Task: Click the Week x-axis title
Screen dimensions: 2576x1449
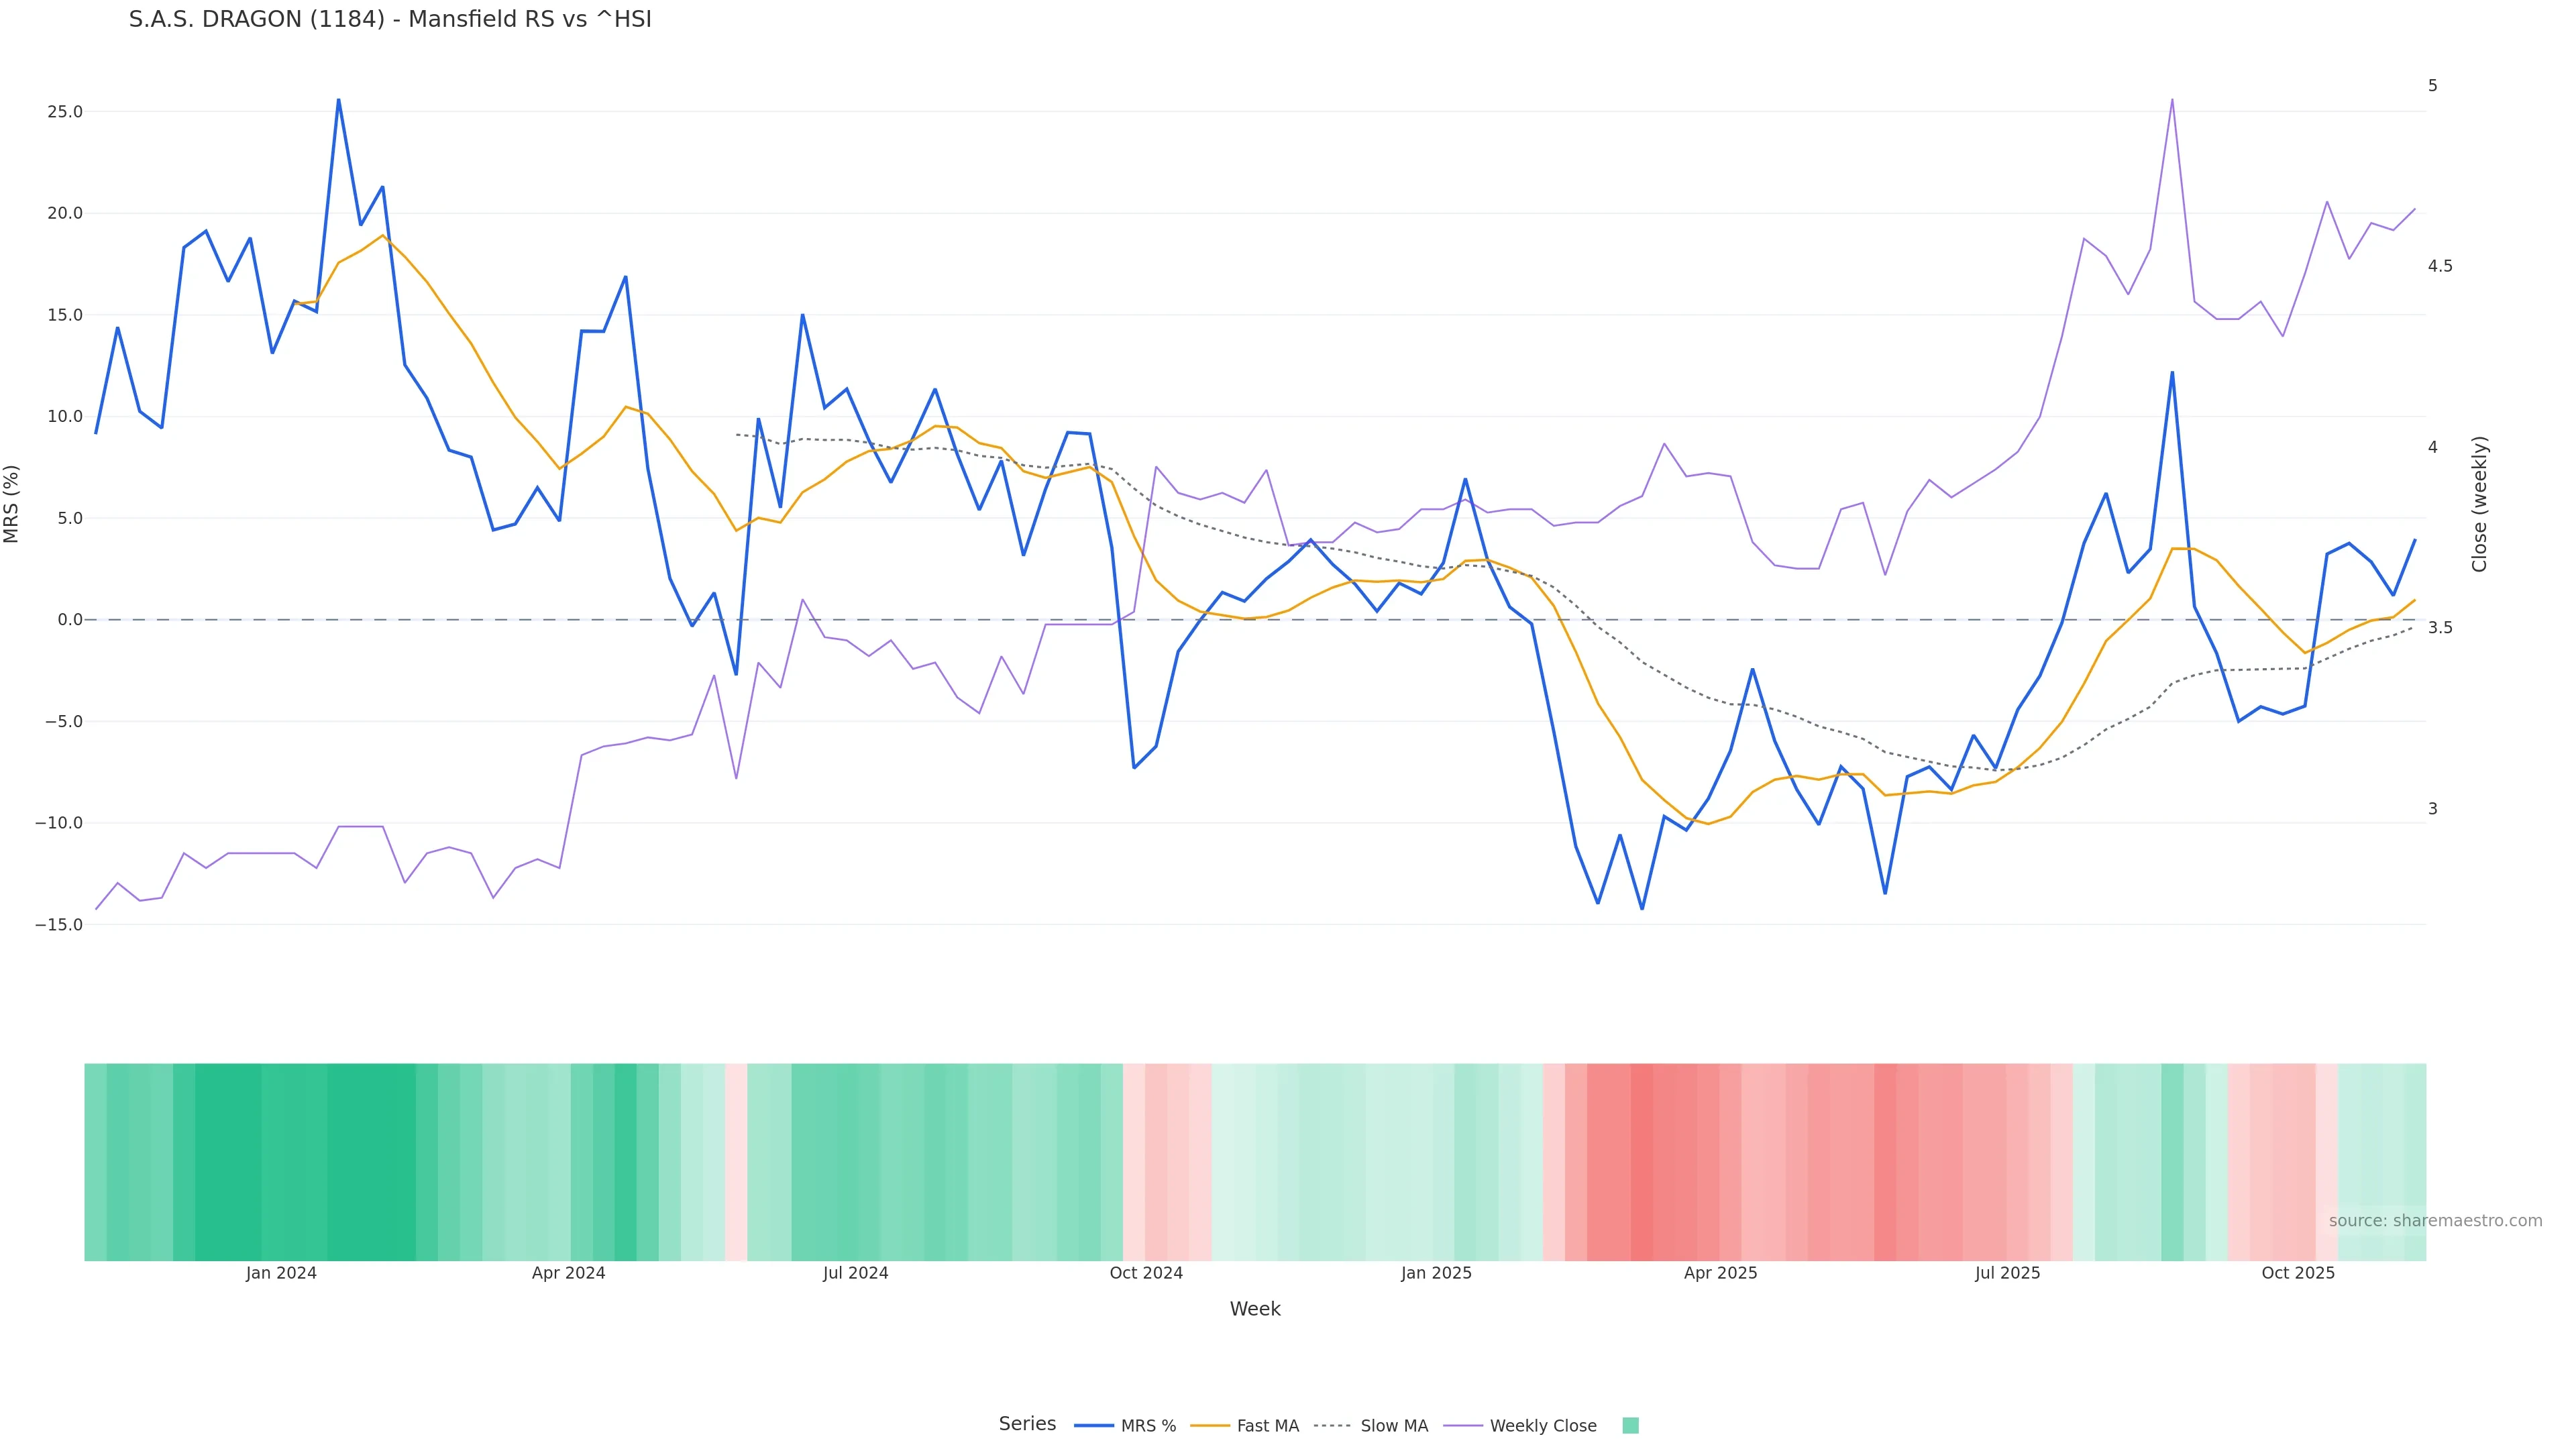Action: 1255,1309
